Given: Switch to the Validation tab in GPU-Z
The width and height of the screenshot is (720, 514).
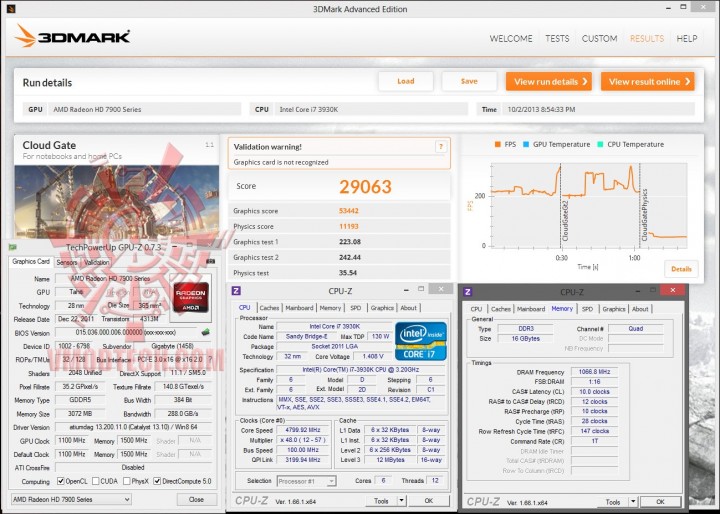Looking at the screenshot, I should 96,262.
